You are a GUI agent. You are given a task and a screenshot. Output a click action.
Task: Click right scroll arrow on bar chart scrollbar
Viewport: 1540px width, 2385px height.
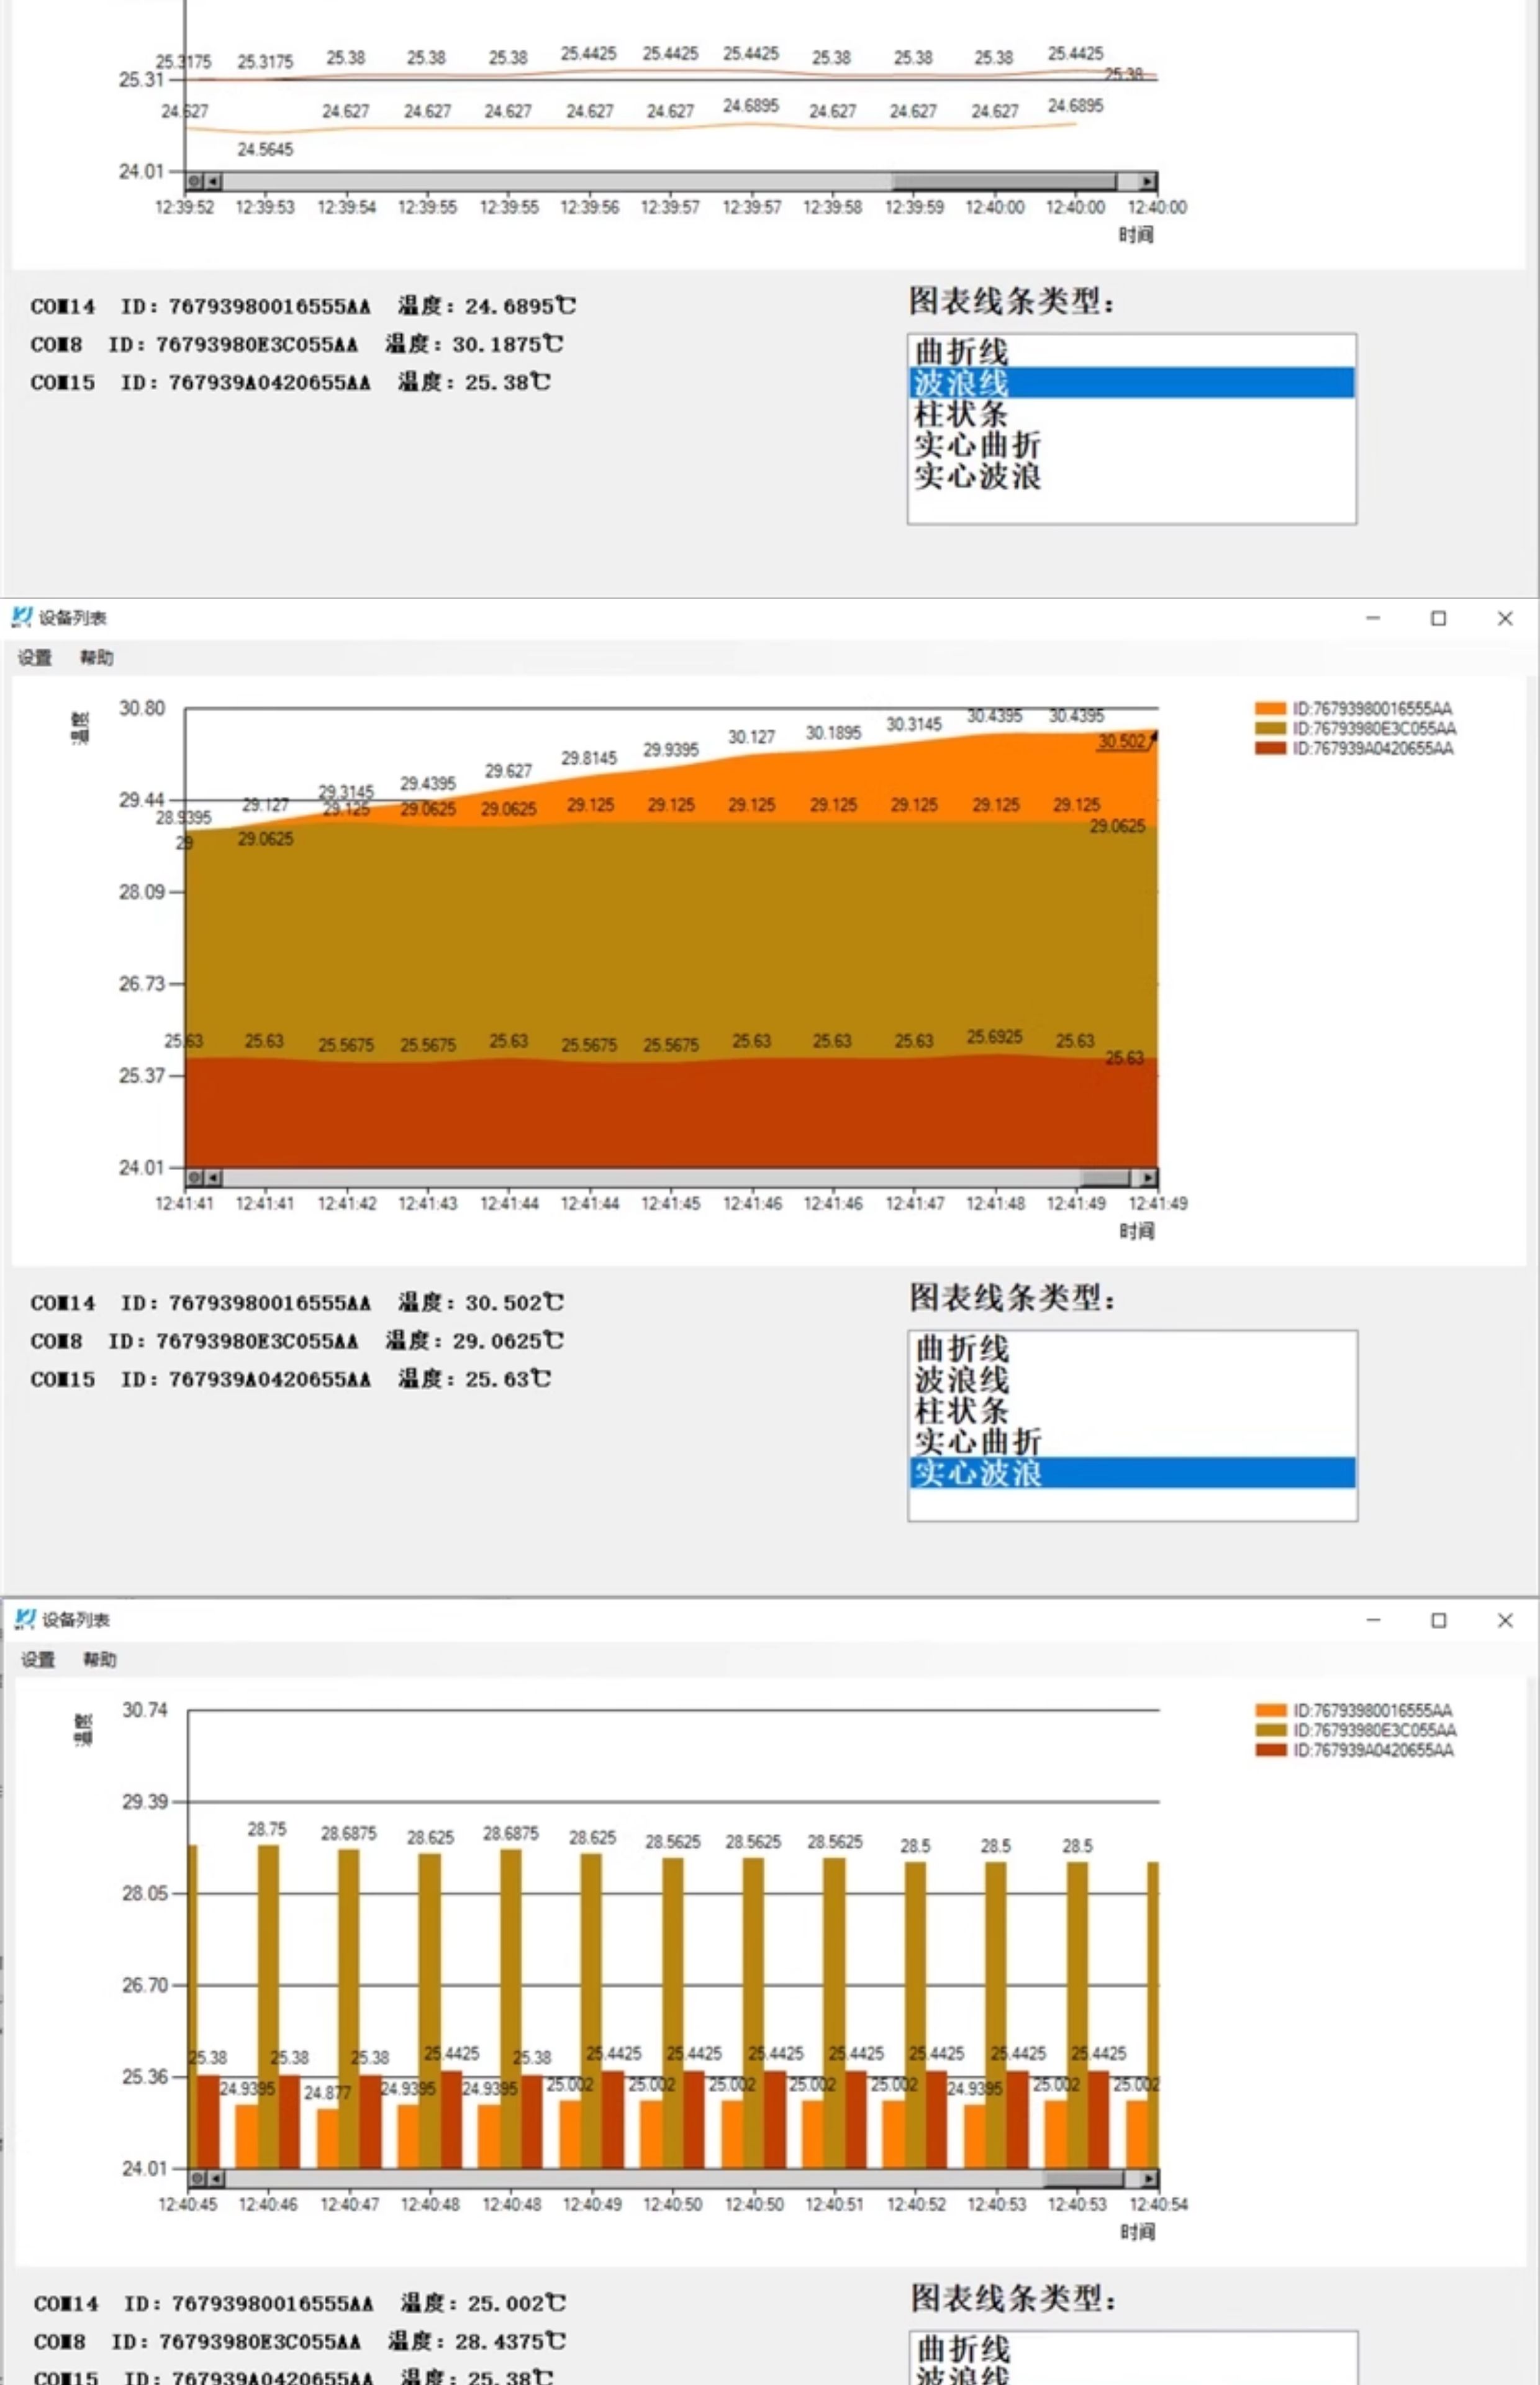1150,2178
